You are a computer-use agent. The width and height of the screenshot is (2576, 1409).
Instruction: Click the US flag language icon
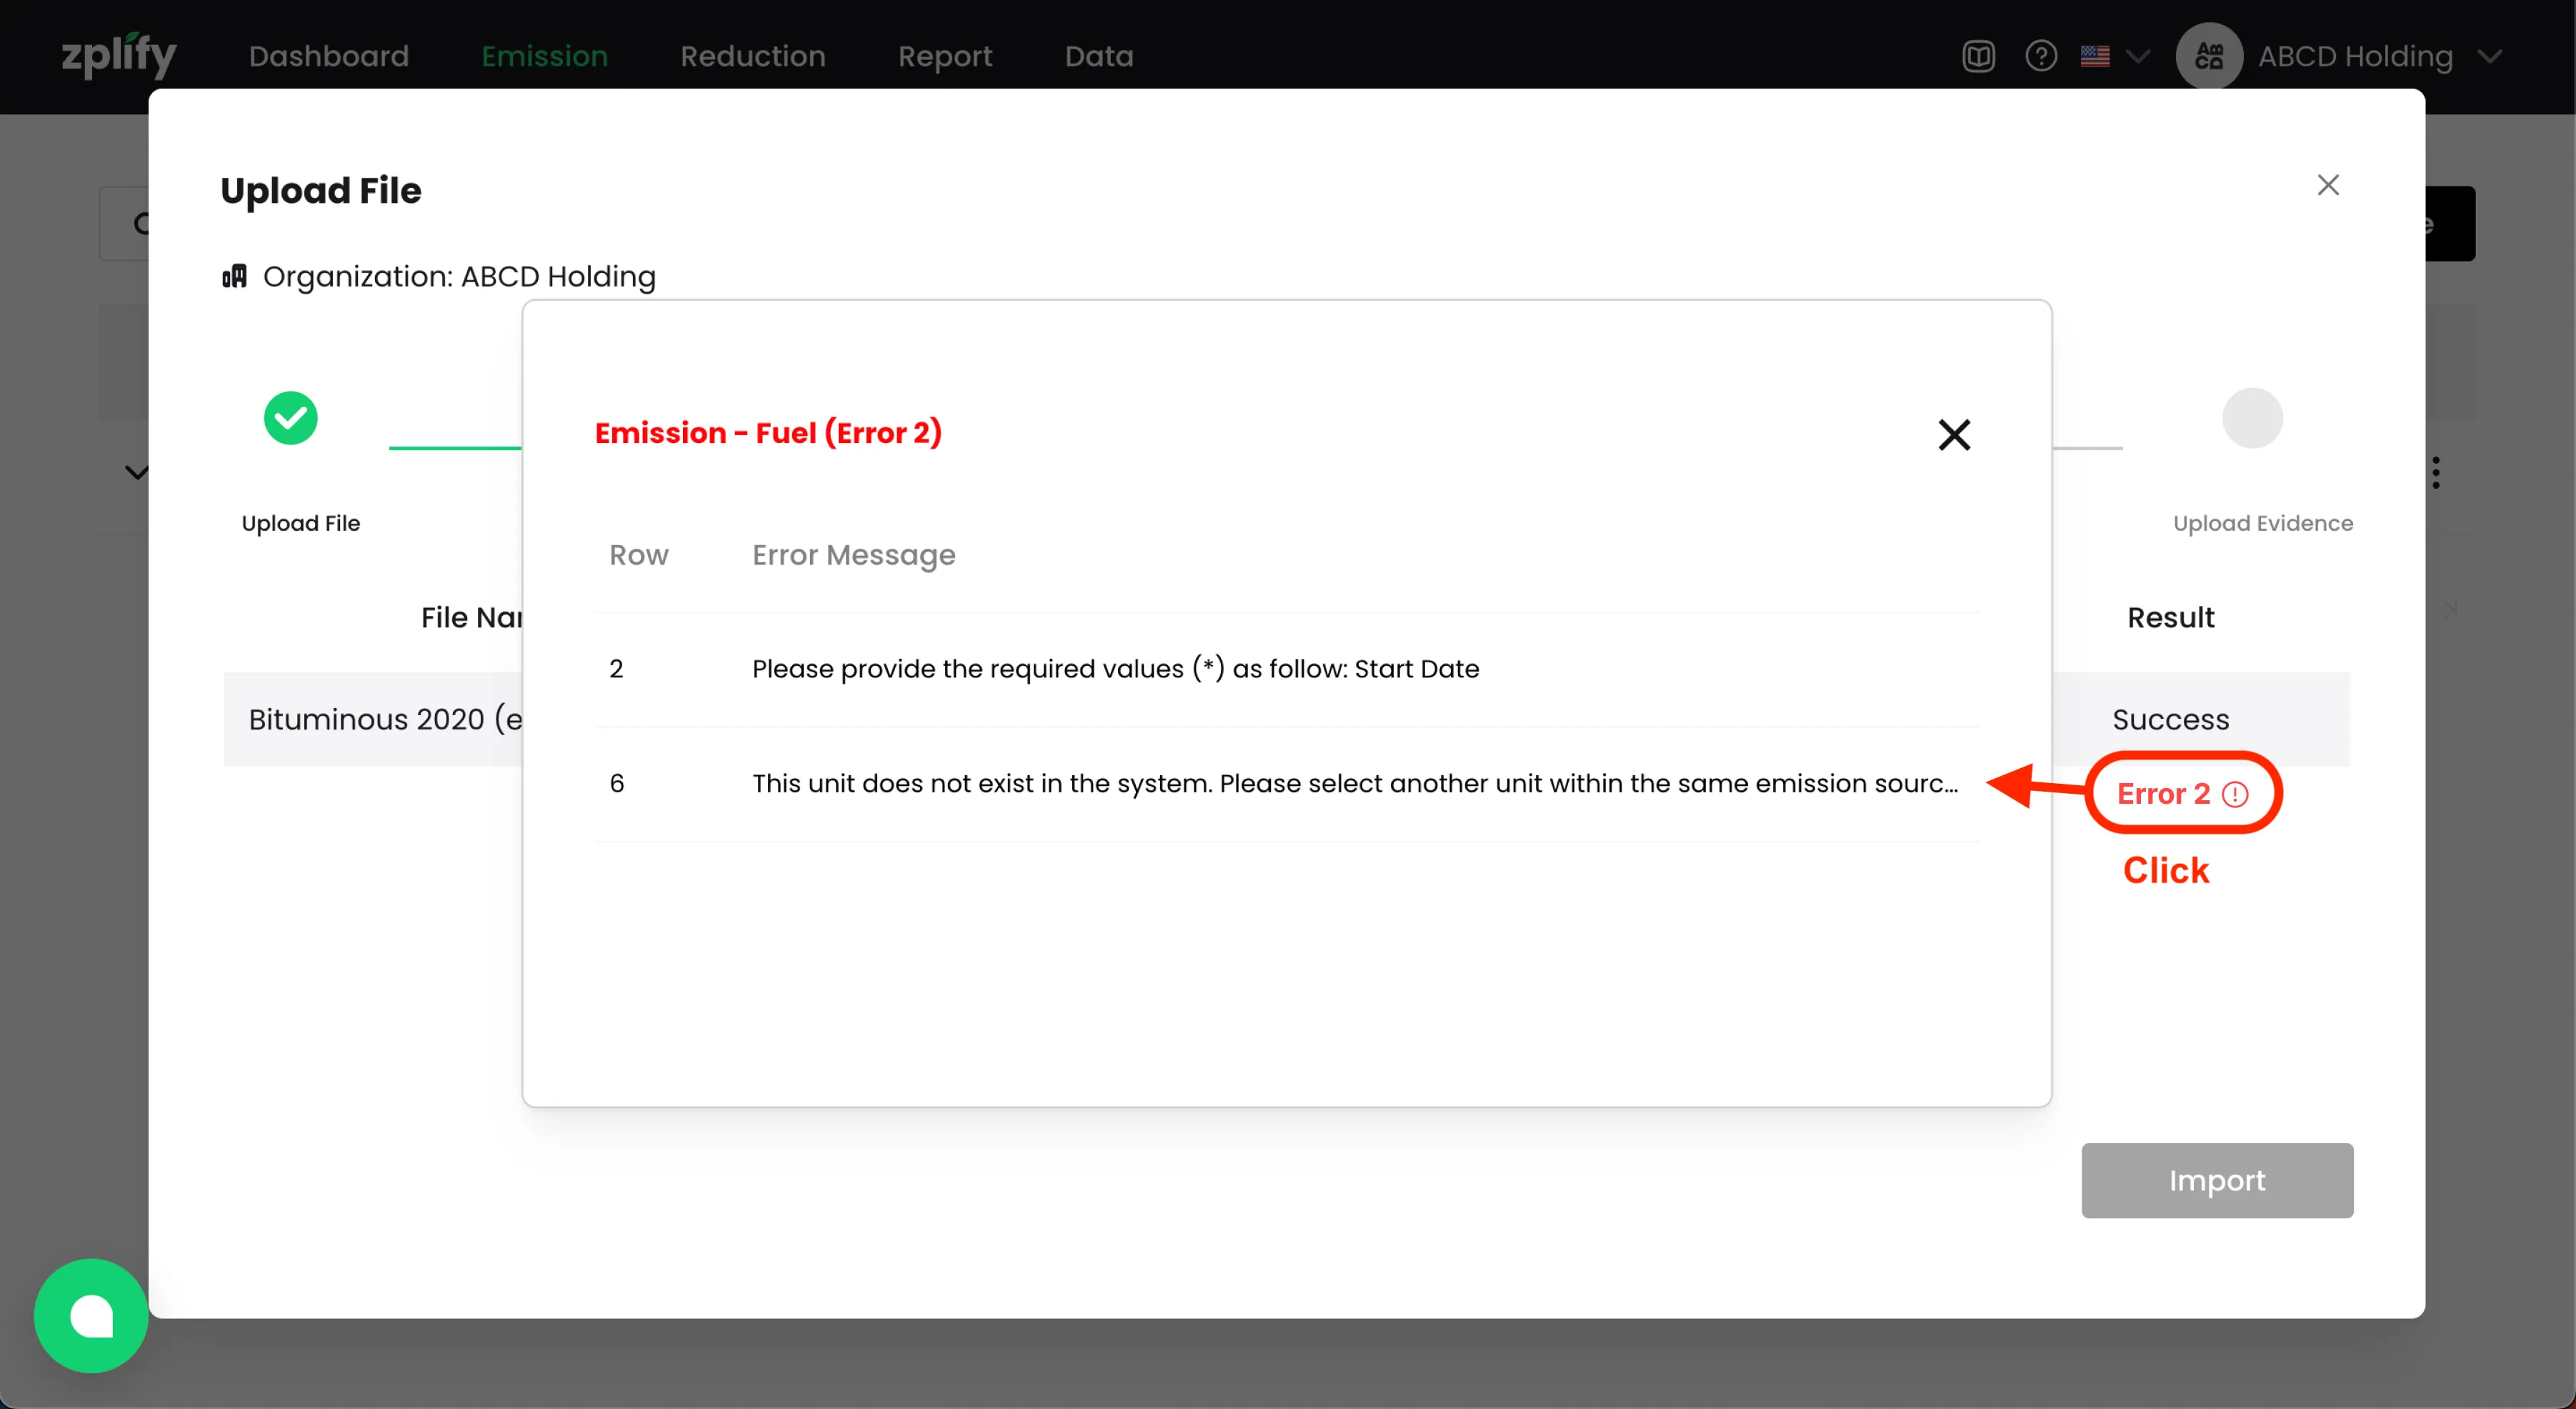(x=2094, y=56)
